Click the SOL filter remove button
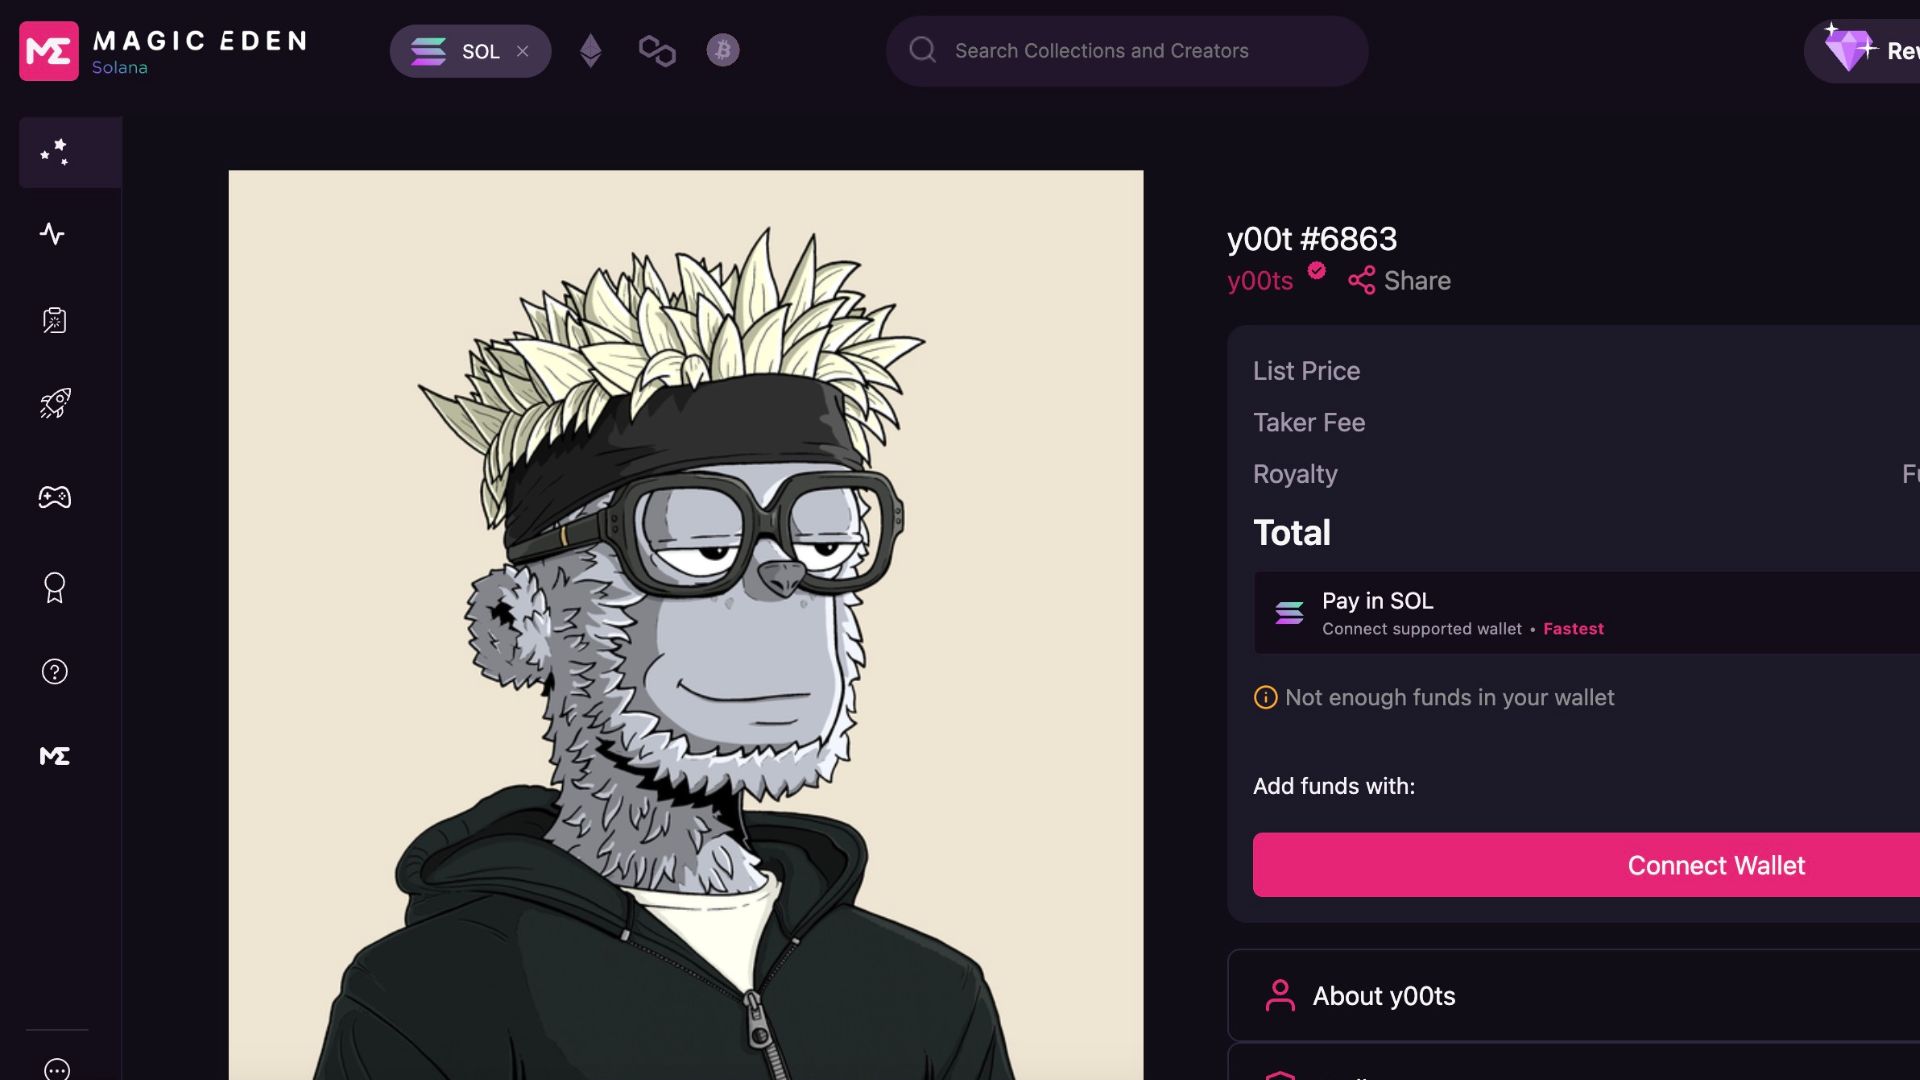Screen dimensions: 1920x1080 tap(524, 50)
